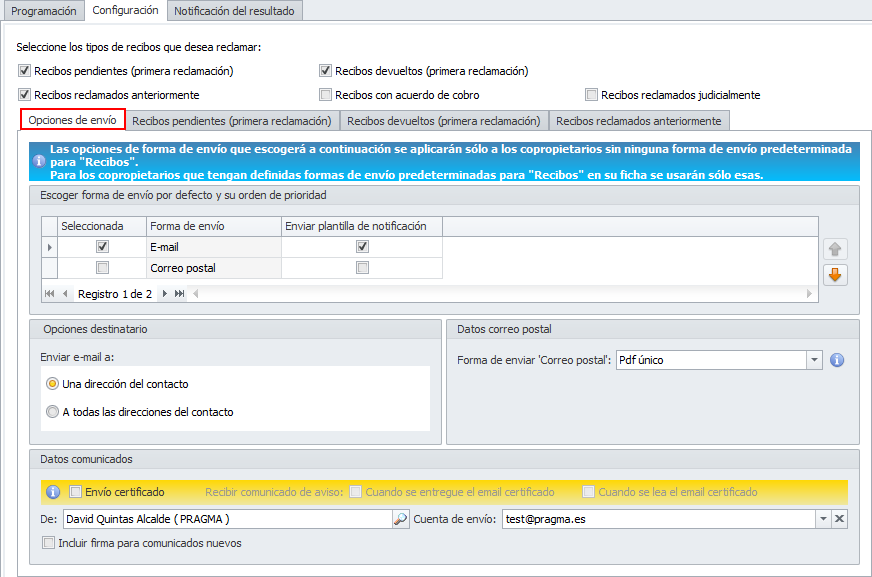The width and height of the screenshot is (872, 577).
Task: Go to last record in navigator
Action: coord(179,294)
